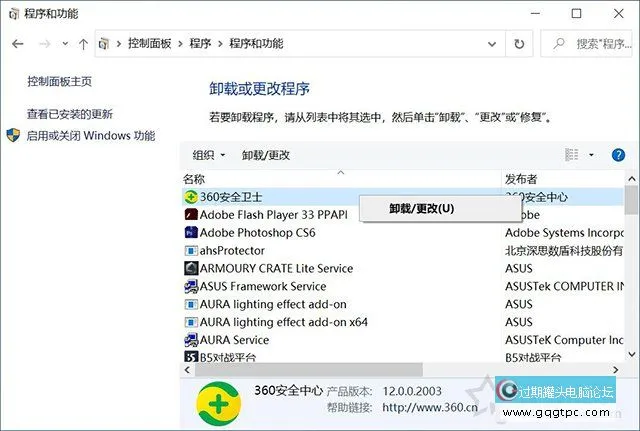Click the B5对战平台 program icon
Image resolution: width=640 pixels, height=431 pixels.
point(191,357)
